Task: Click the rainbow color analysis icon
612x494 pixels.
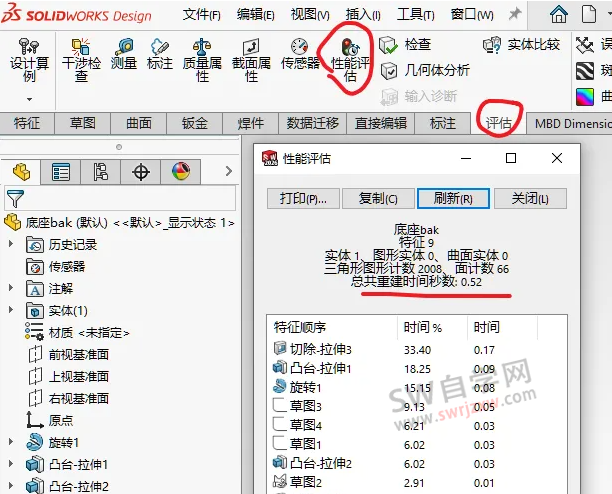Action: tap(585, 96)
